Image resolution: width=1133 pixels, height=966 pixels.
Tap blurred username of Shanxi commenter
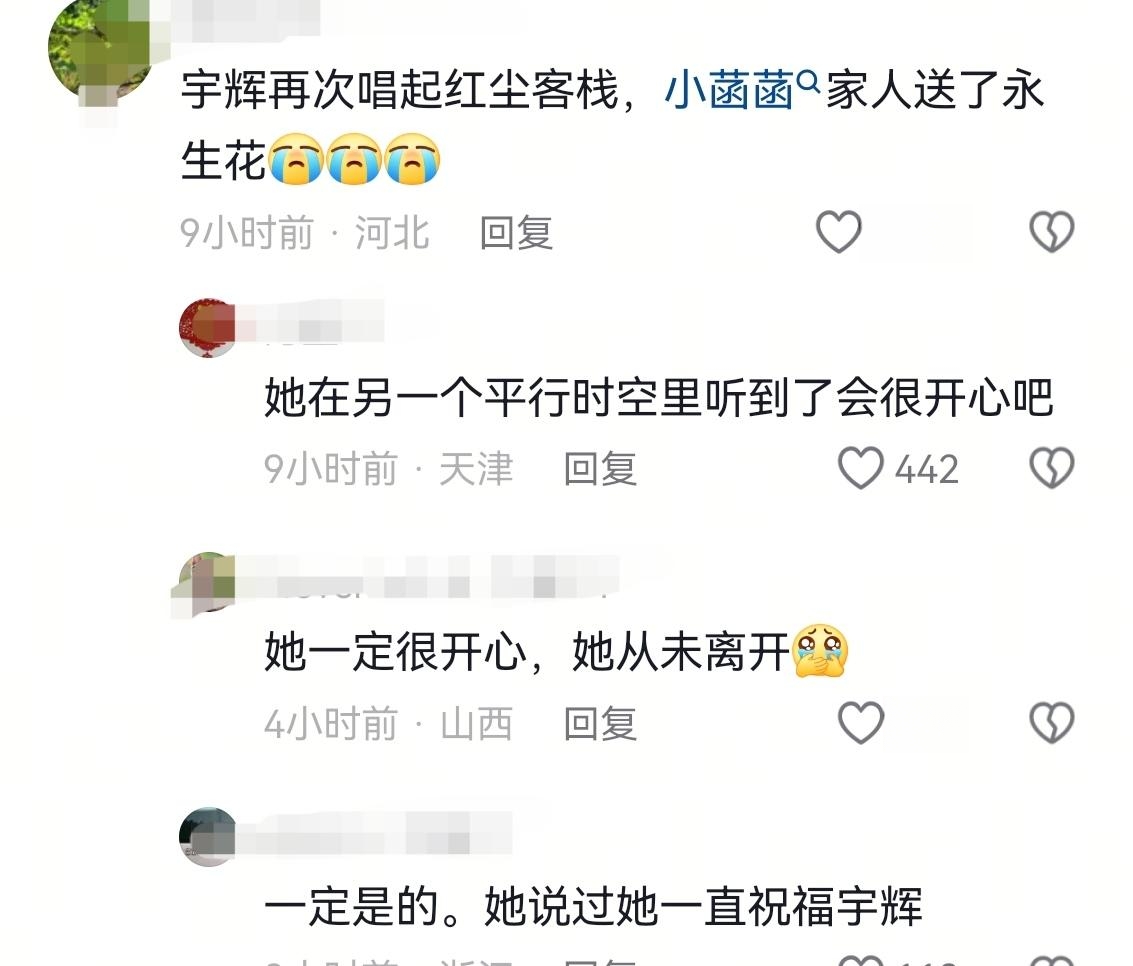[x=428, y=577]
